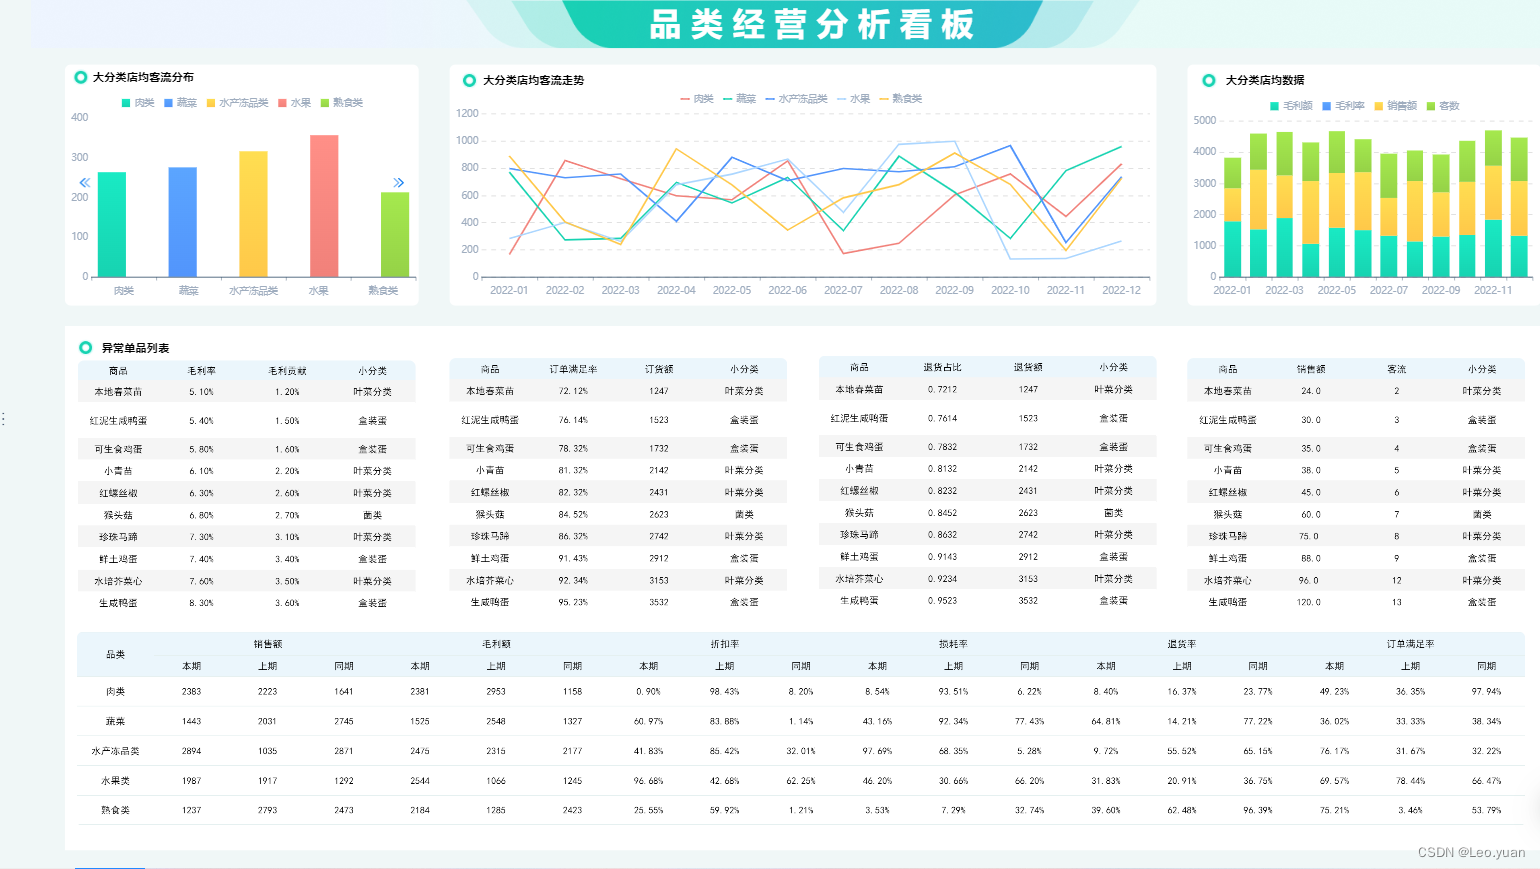Click the 退货率 group header in bottom table

coord(1182,644)
